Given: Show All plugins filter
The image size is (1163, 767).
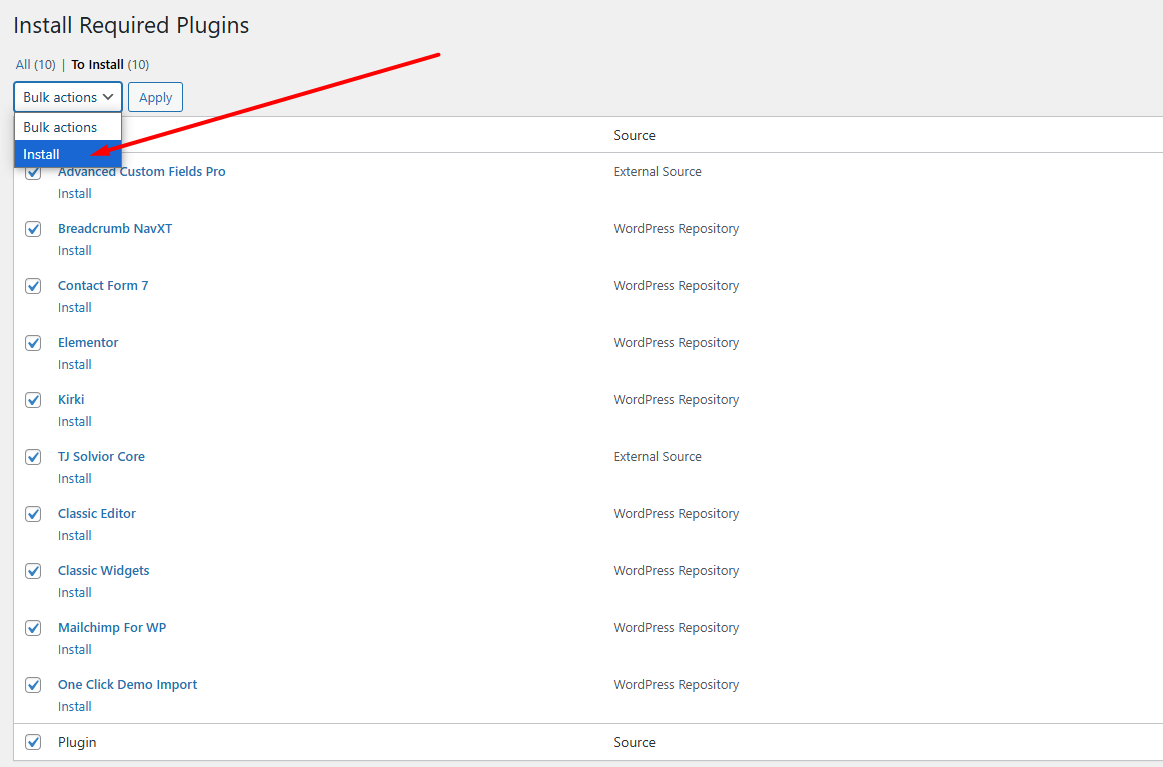Looking at the screenshot, I should point(23,65).
